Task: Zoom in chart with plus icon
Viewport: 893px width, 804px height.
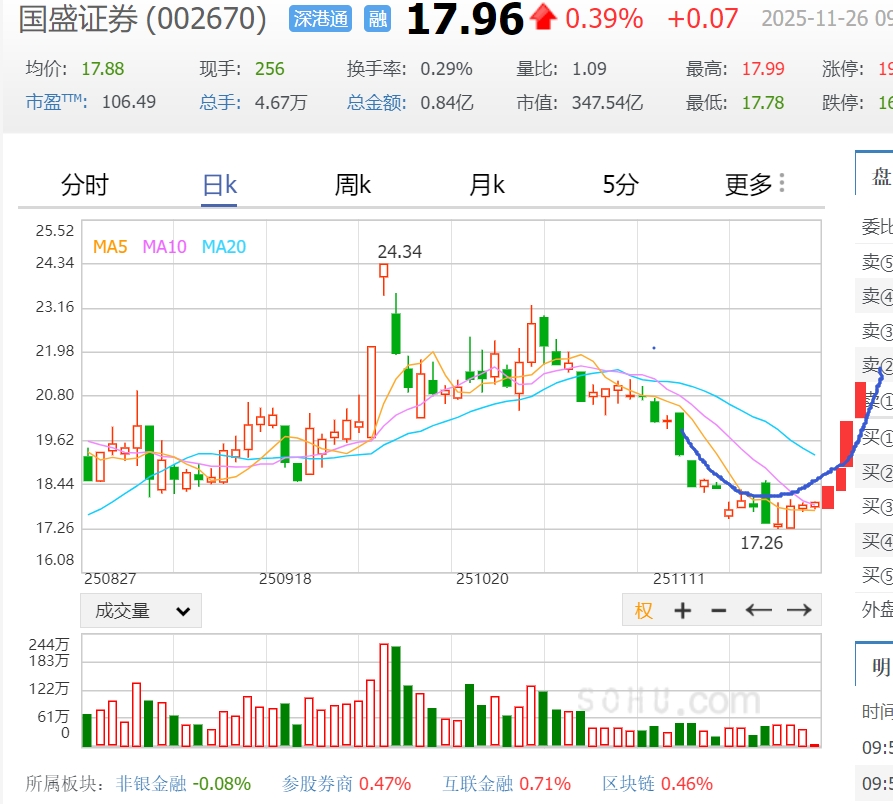Action: coord(682,610)
